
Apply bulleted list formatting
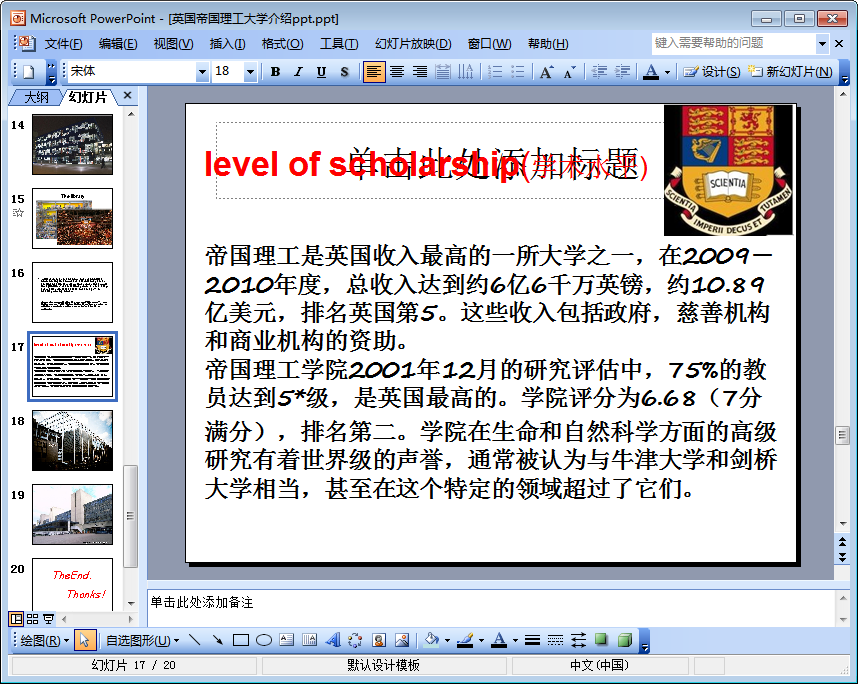coord(518,72)
